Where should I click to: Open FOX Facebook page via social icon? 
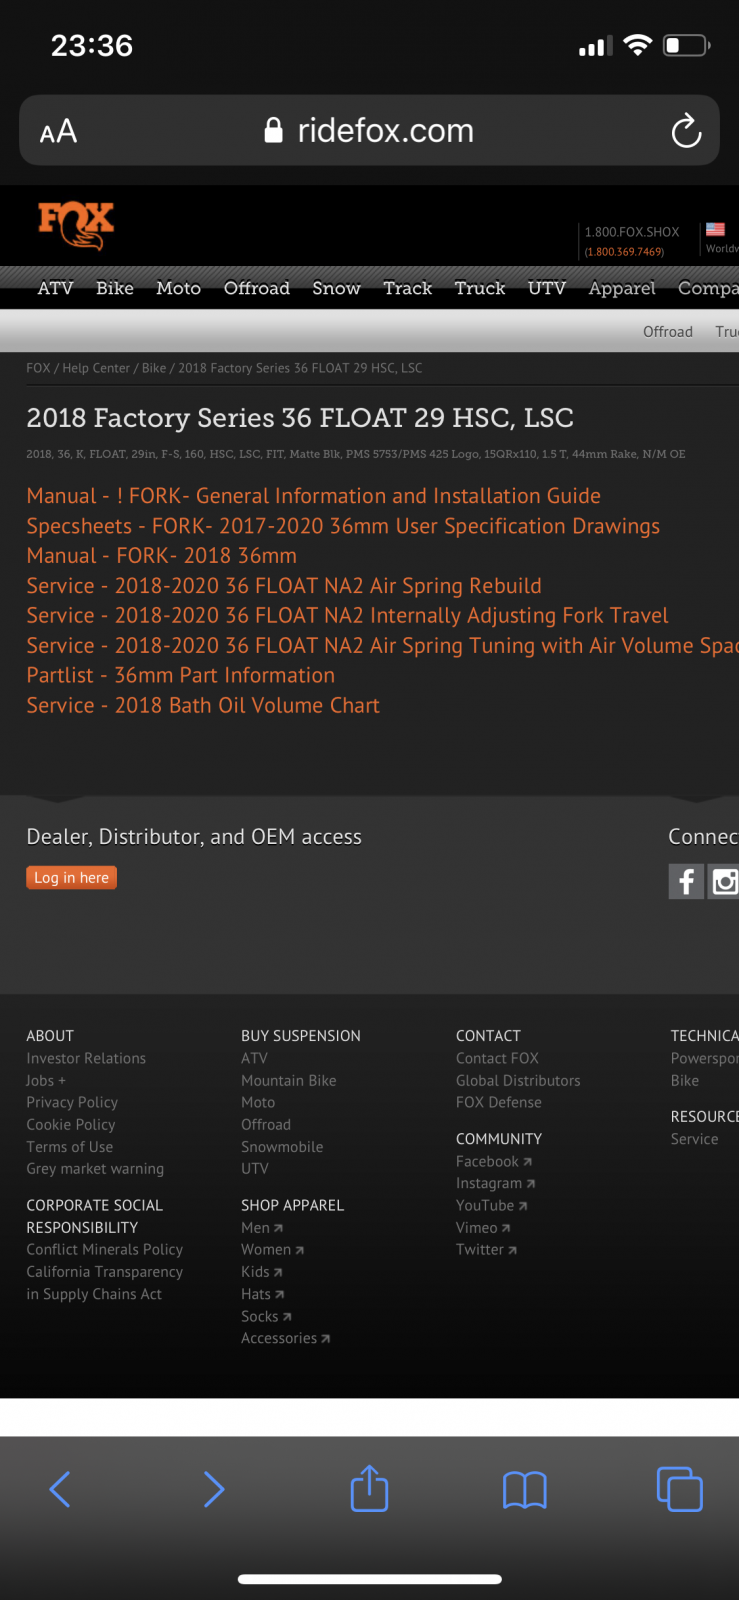686,881
